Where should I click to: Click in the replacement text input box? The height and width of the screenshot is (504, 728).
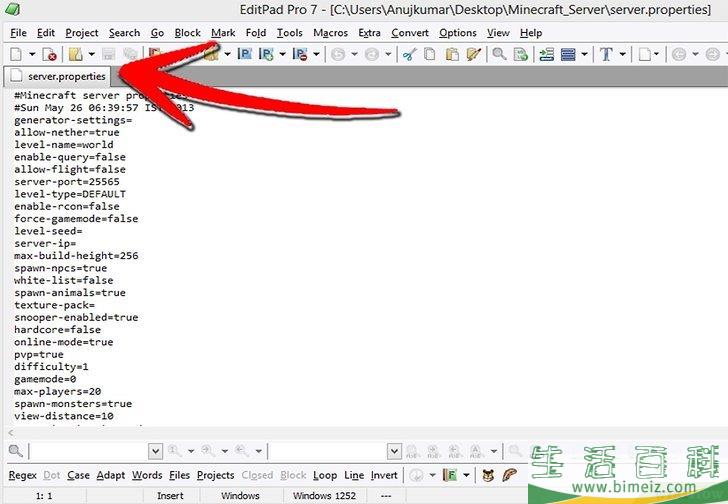(328, 451)
